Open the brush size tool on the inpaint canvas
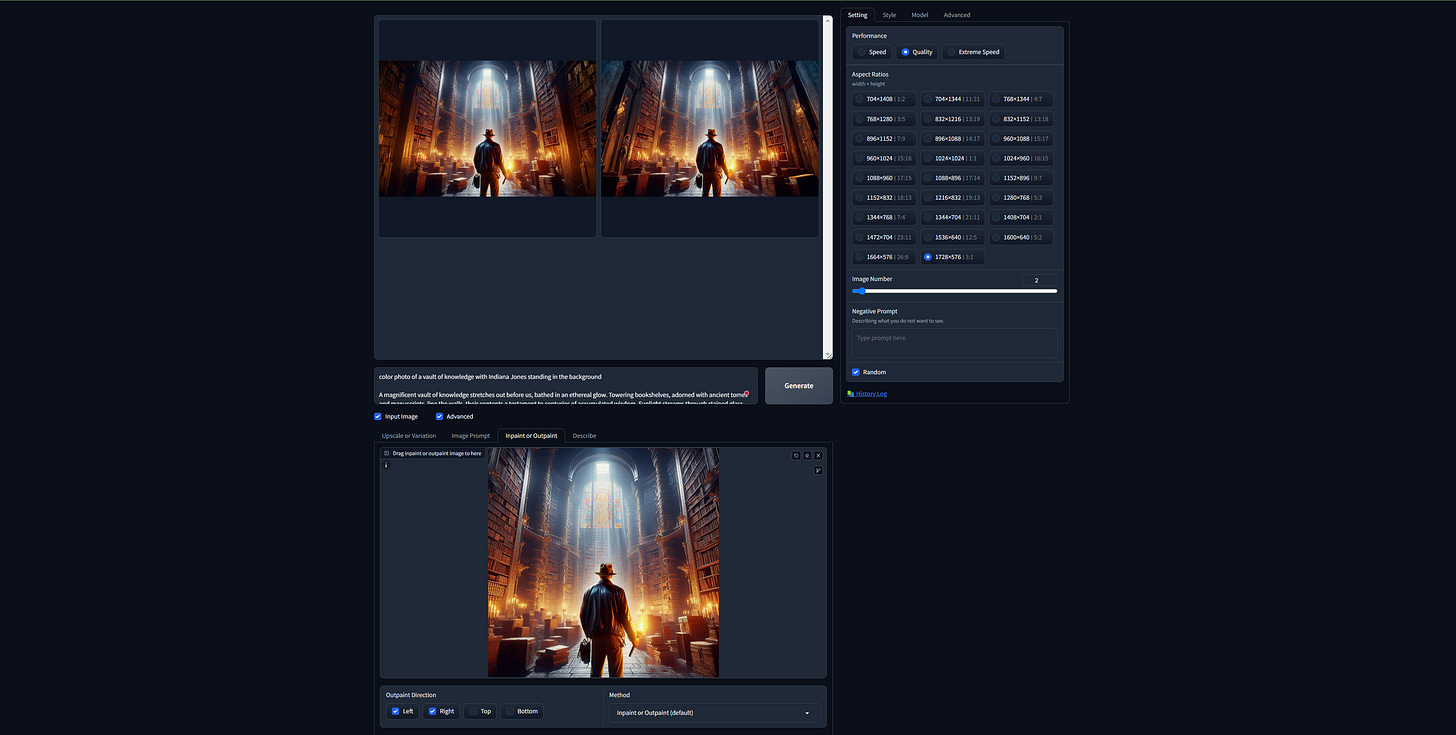This screenshot has width=1456, height=735. [x=818, y=470]
